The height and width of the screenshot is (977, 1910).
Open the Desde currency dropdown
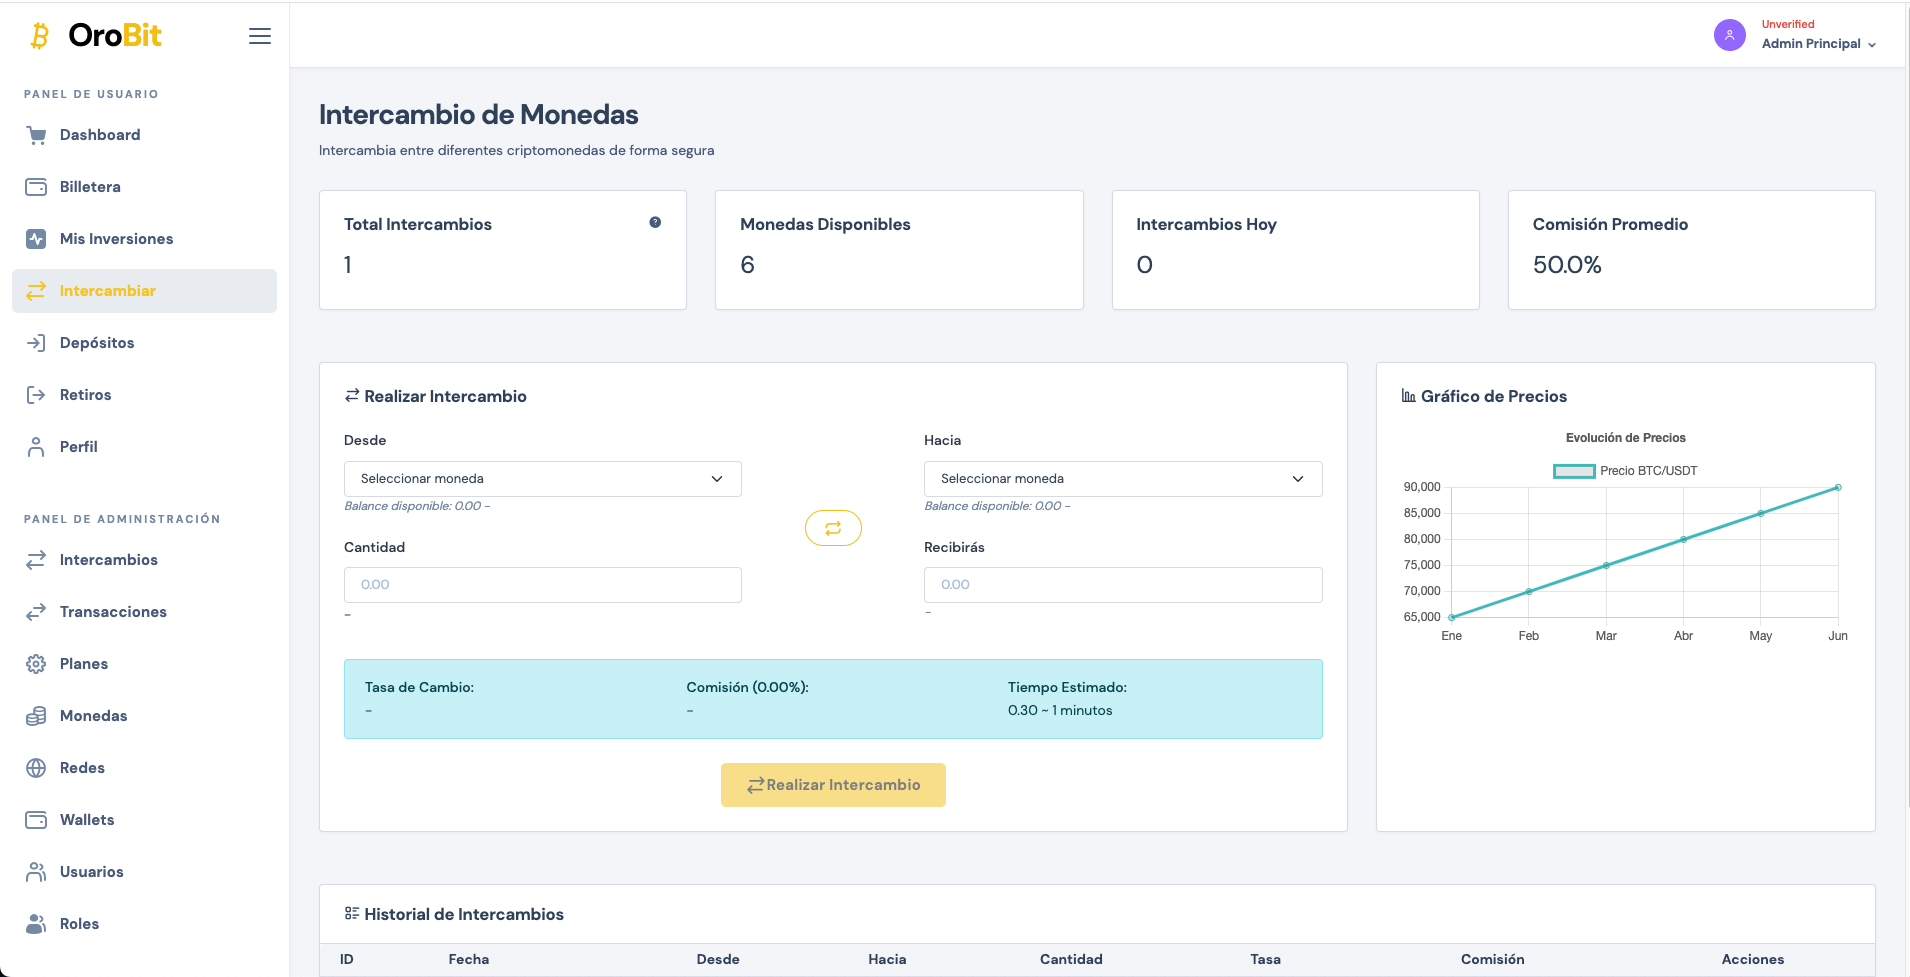[543, 479]
